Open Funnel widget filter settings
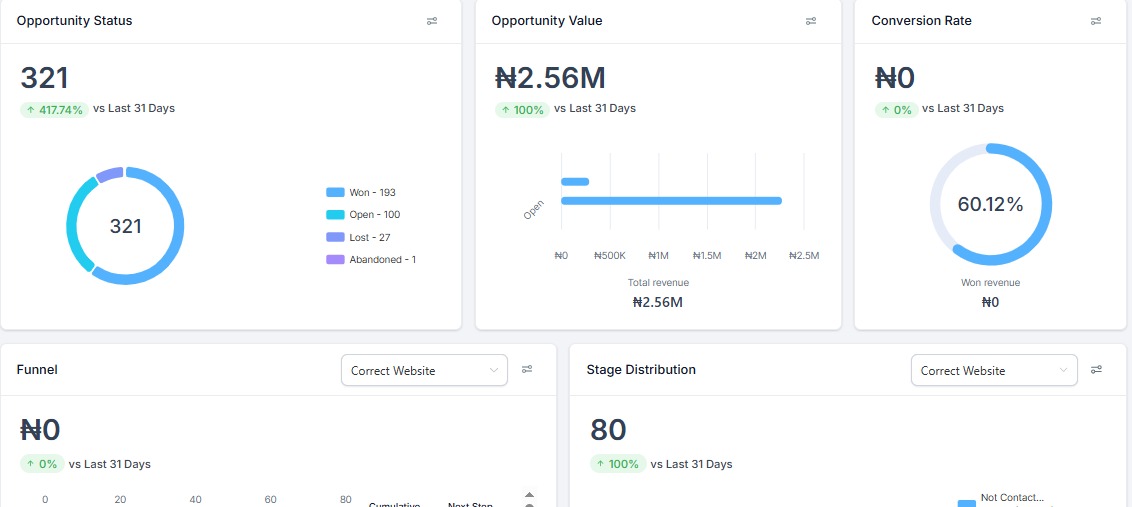 click(x=527, y=370)
